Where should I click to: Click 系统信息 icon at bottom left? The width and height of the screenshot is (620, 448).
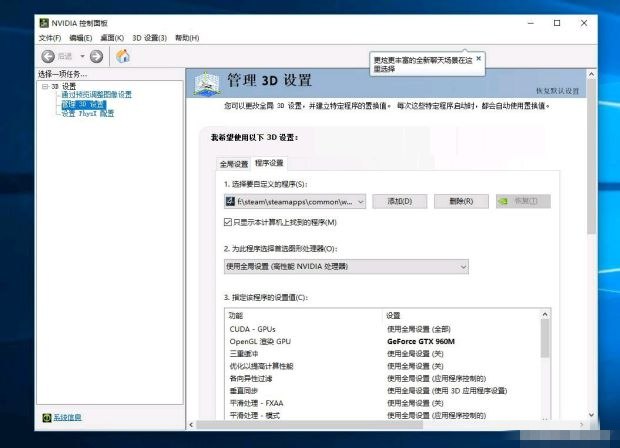coord(47,418)
